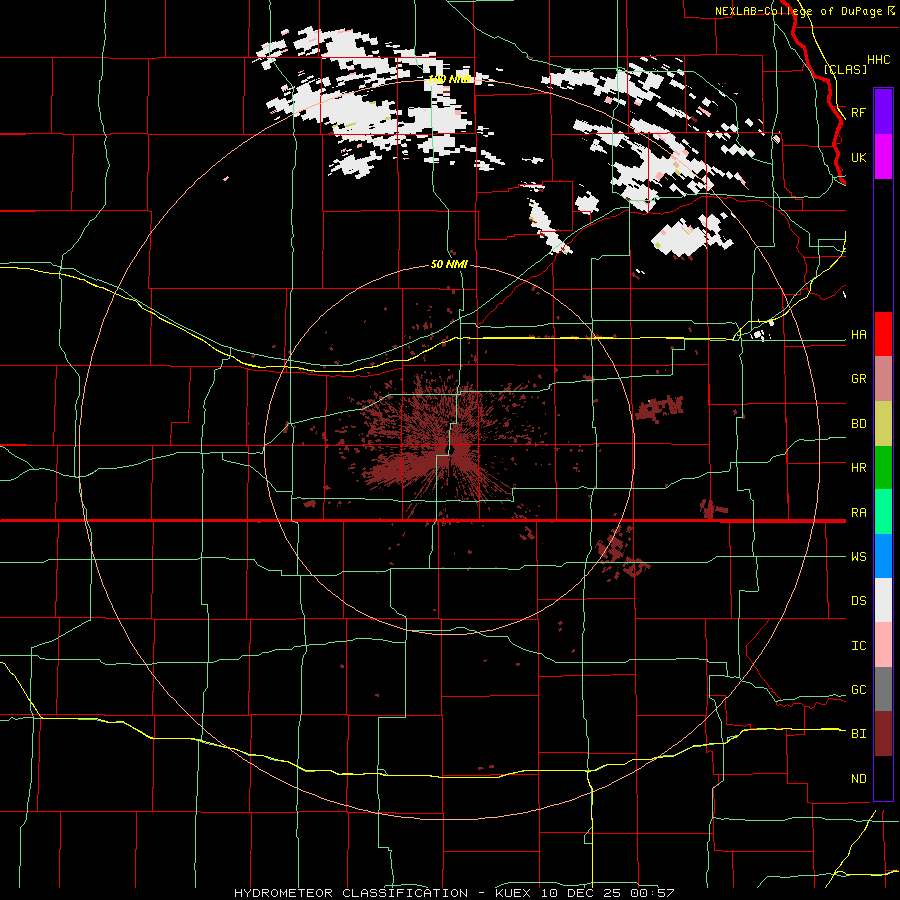This screenshot has width=900, height=900.
Task: Click the NEXLAB-College of DuPage credit text
Action: (800, 11)
